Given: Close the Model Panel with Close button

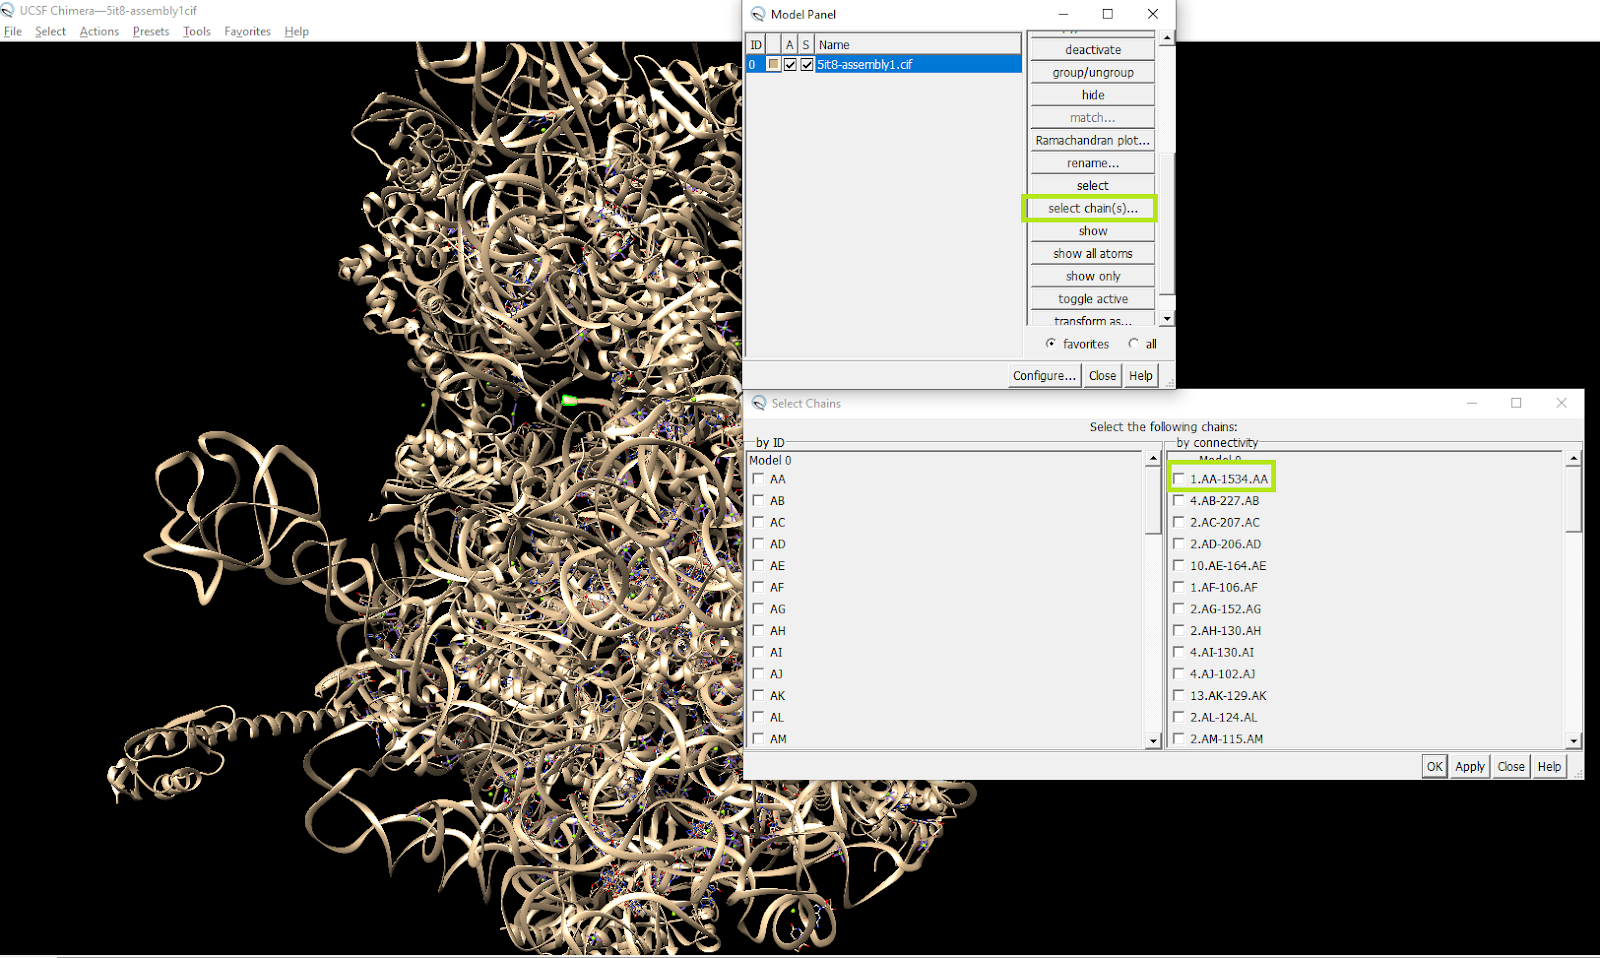Looking at the screenshot, I should 1102,376.
